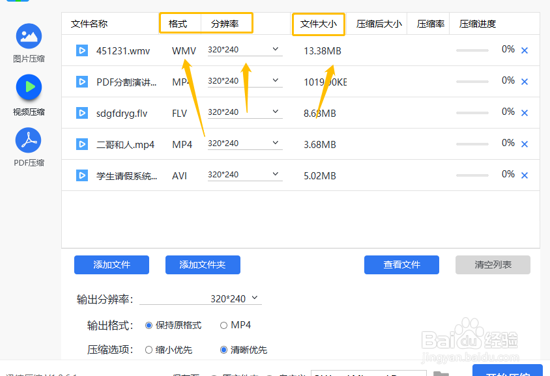Image resolution: width=550 pixels, height=376 pixels.
Task: Click the 查看文件 button
Action: tap(402, 265)
